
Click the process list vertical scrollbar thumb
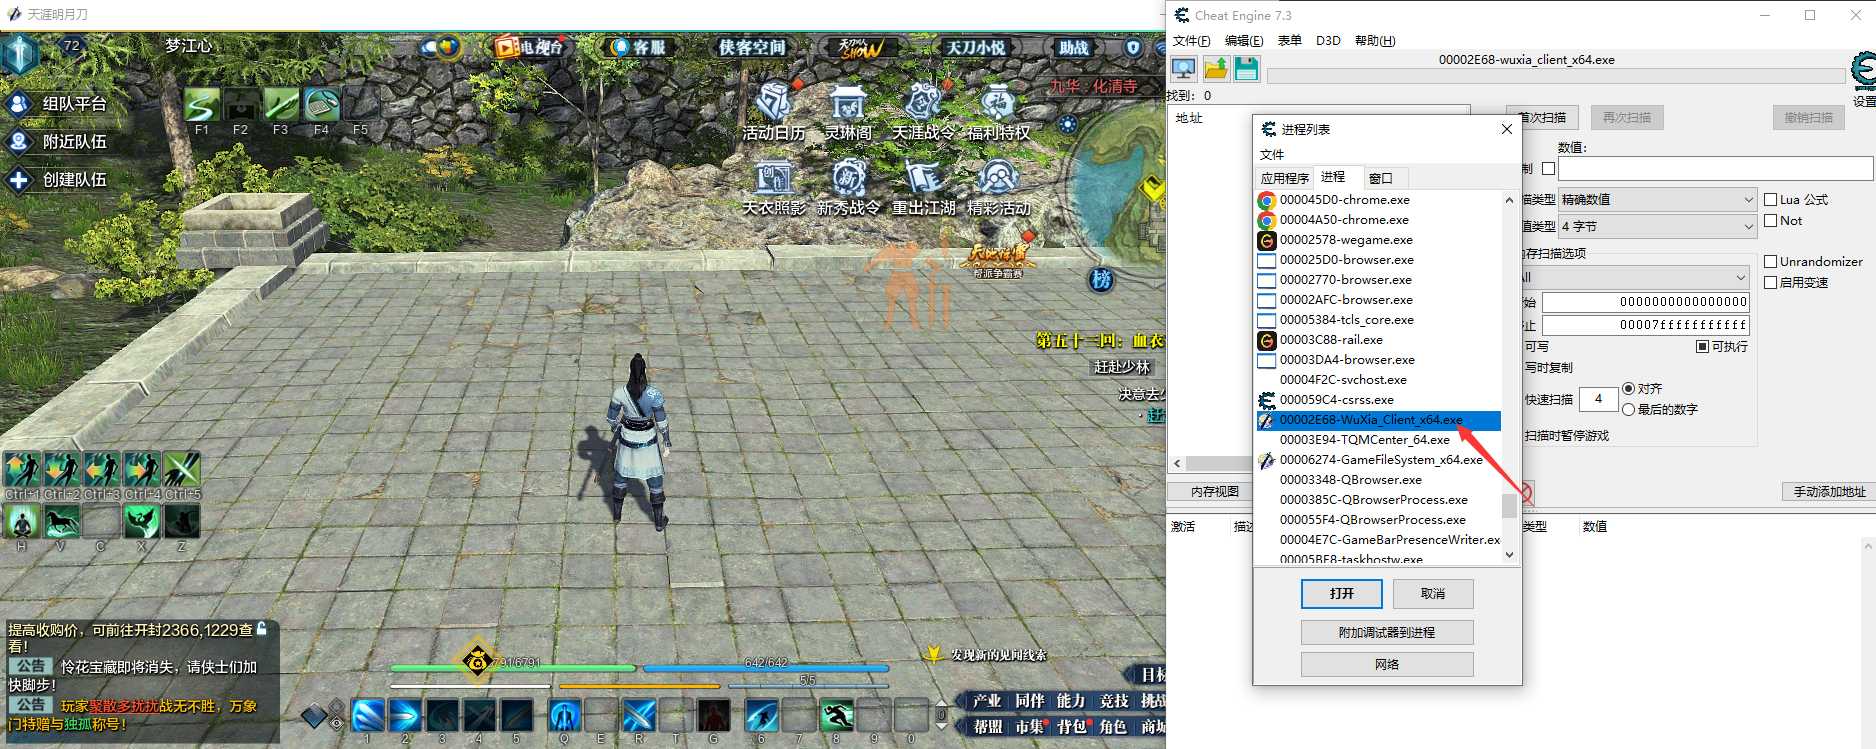pos(1509,507)
